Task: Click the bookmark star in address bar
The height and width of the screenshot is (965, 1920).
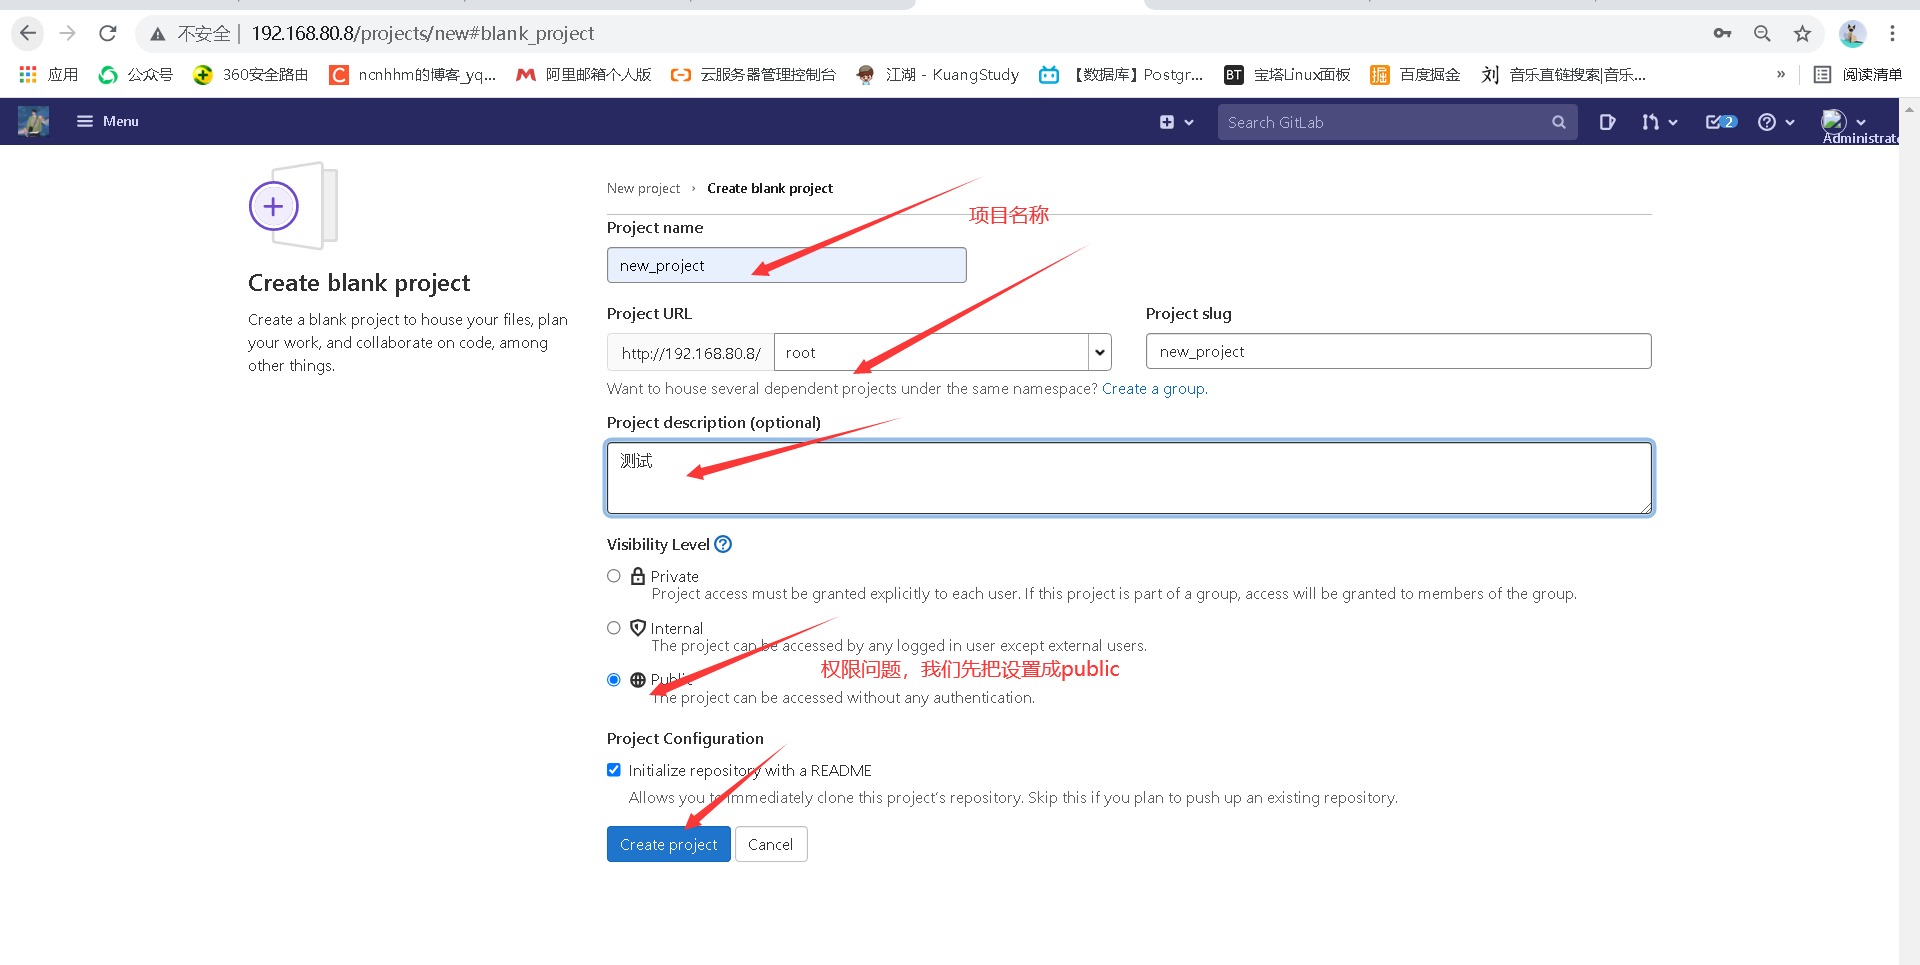Action: 1802,33
